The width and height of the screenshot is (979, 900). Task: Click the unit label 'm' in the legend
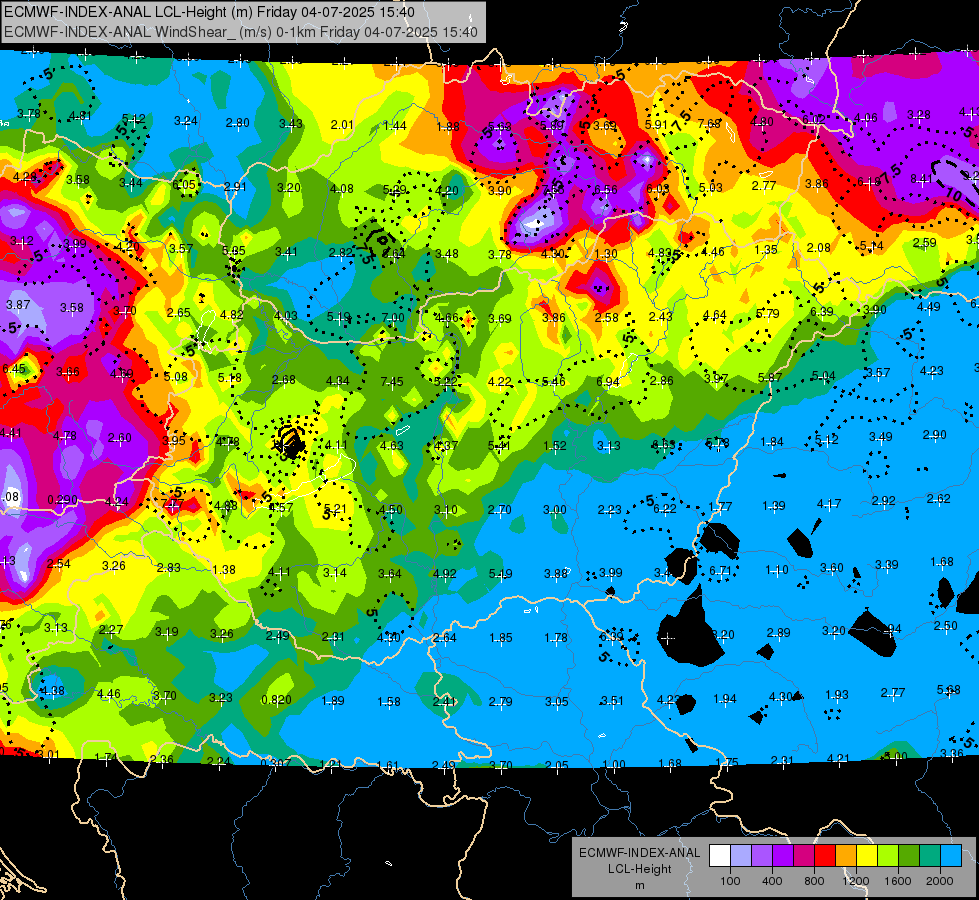[x=639, y=886]
